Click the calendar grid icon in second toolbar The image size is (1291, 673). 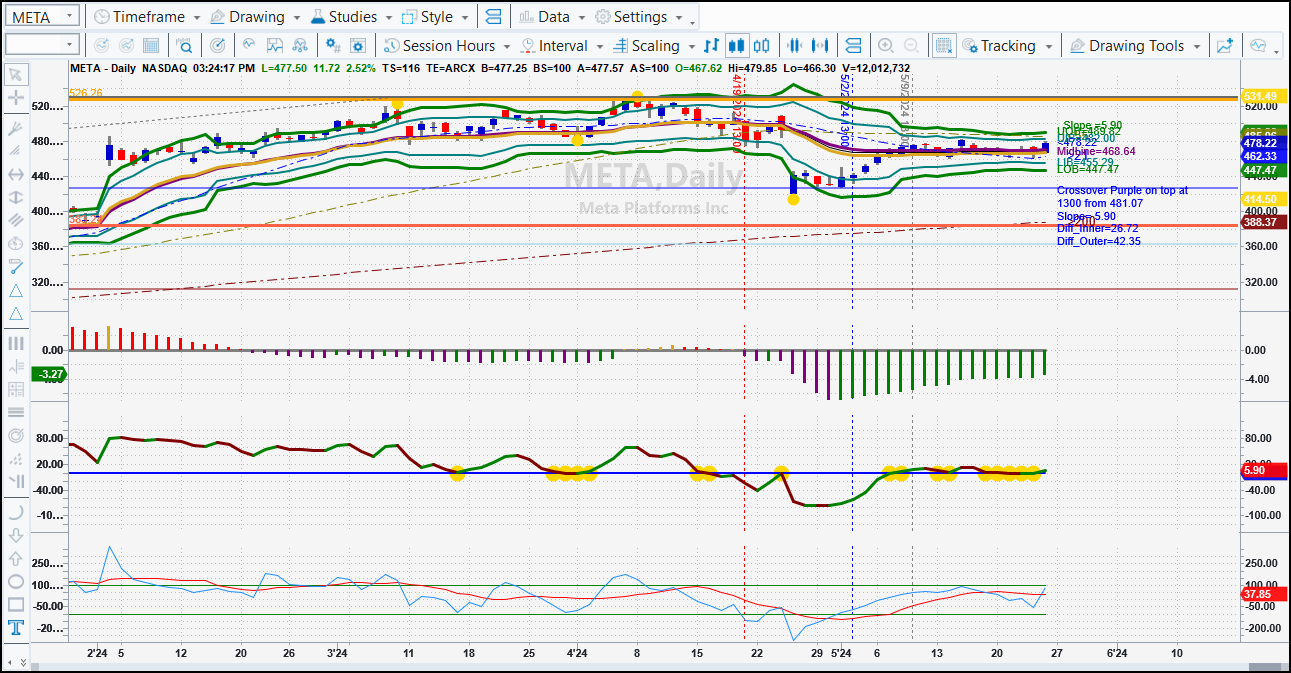[150, 45]
